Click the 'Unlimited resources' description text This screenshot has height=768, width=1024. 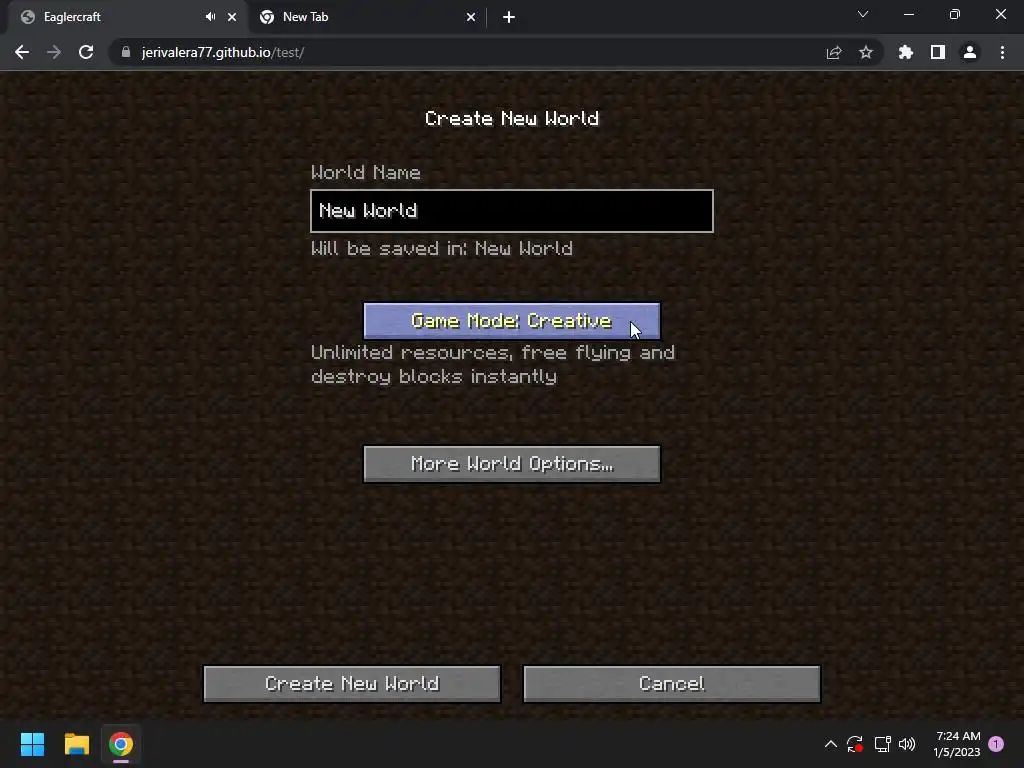[493, 364]
